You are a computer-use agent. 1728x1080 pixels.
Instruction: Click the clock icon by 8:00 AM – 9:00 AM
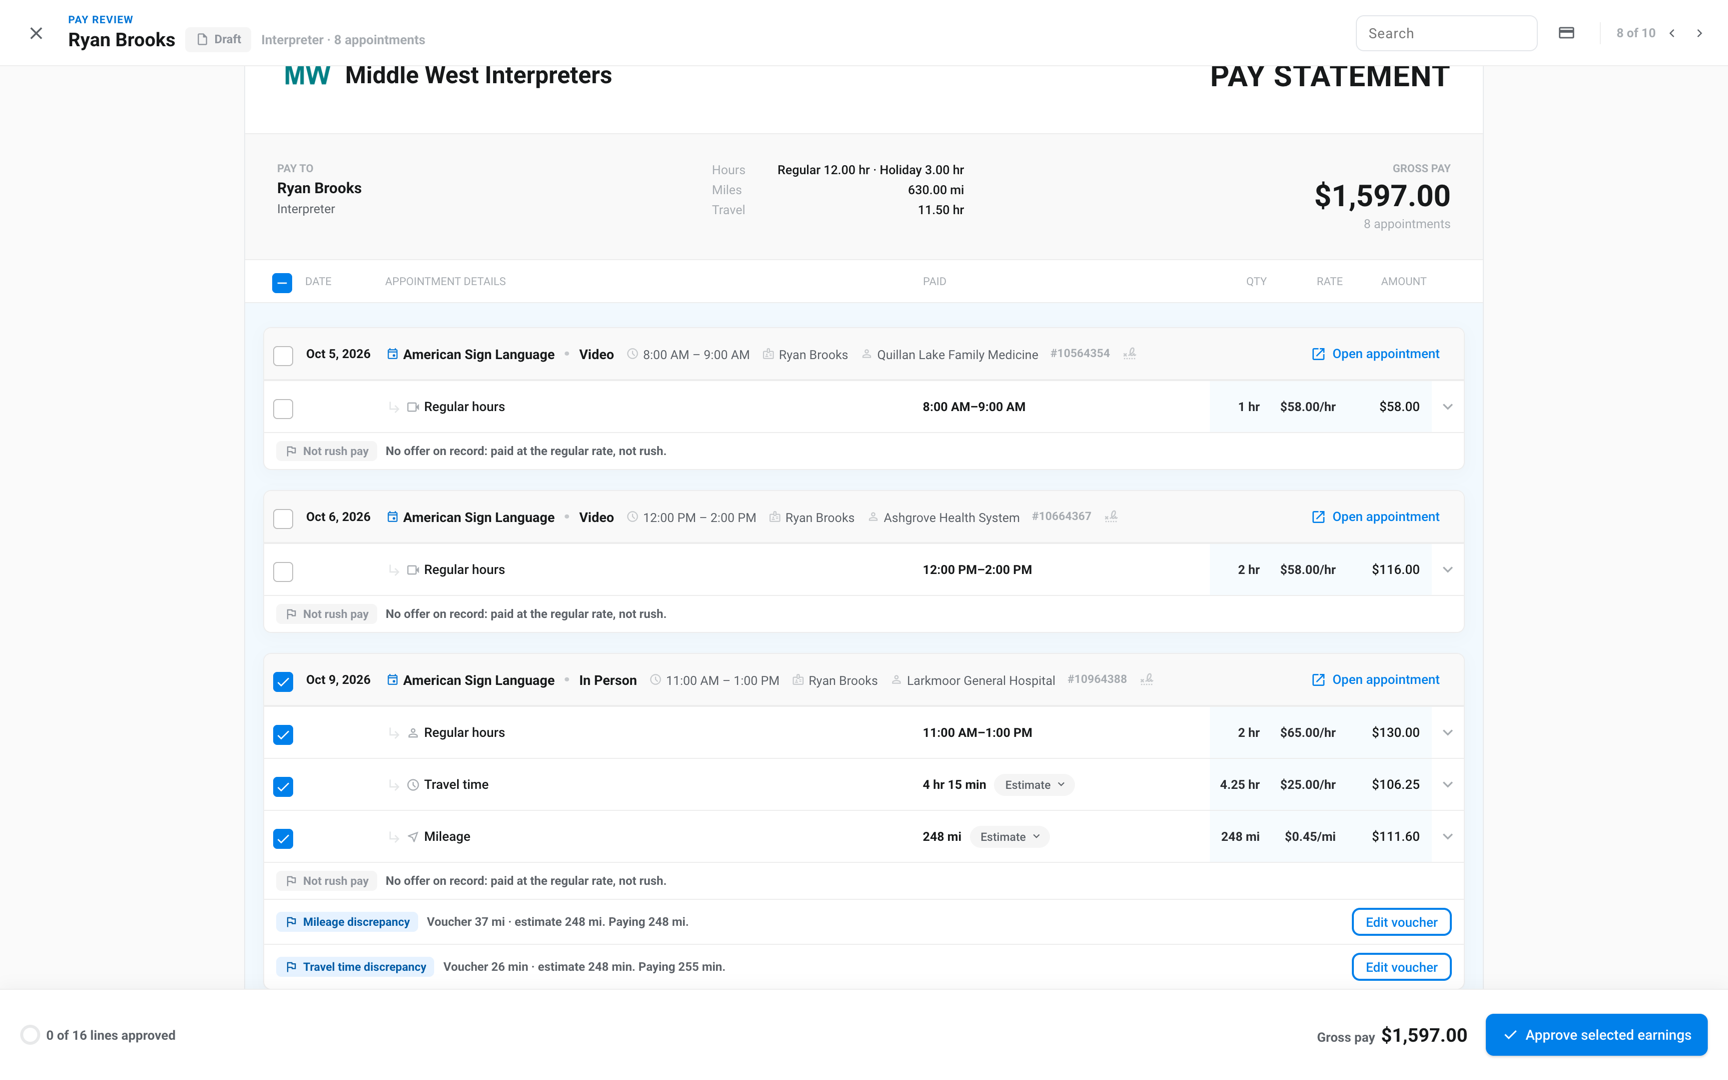[x=632, y=354]
